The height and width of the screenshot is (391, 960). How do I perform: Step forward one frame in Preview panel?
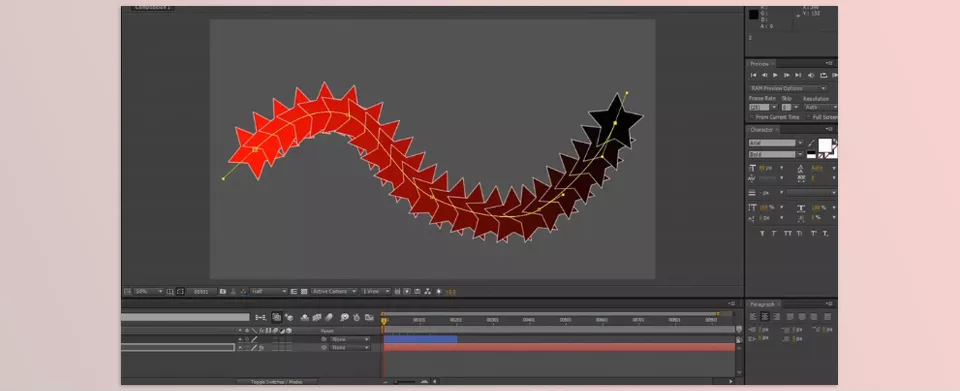coord(787,75)
